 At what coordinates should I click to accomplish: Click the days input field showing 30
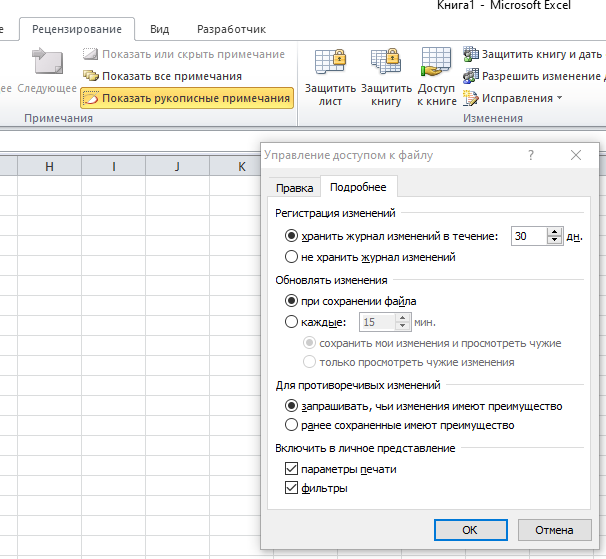[528, 236]
